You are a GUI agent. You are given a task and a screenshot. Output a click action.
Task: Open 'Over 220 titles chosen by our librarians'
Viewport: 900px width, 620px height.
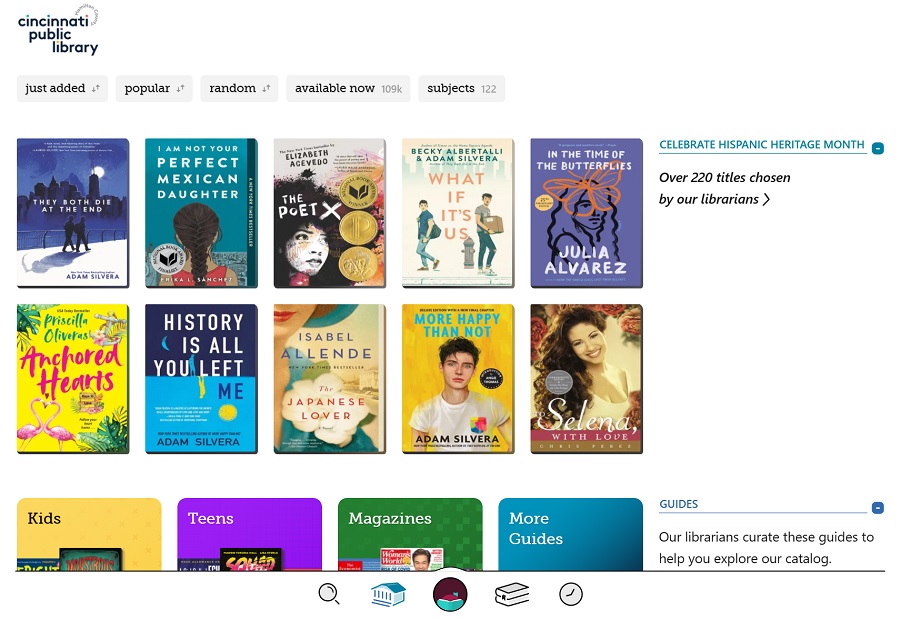[724, 188]
